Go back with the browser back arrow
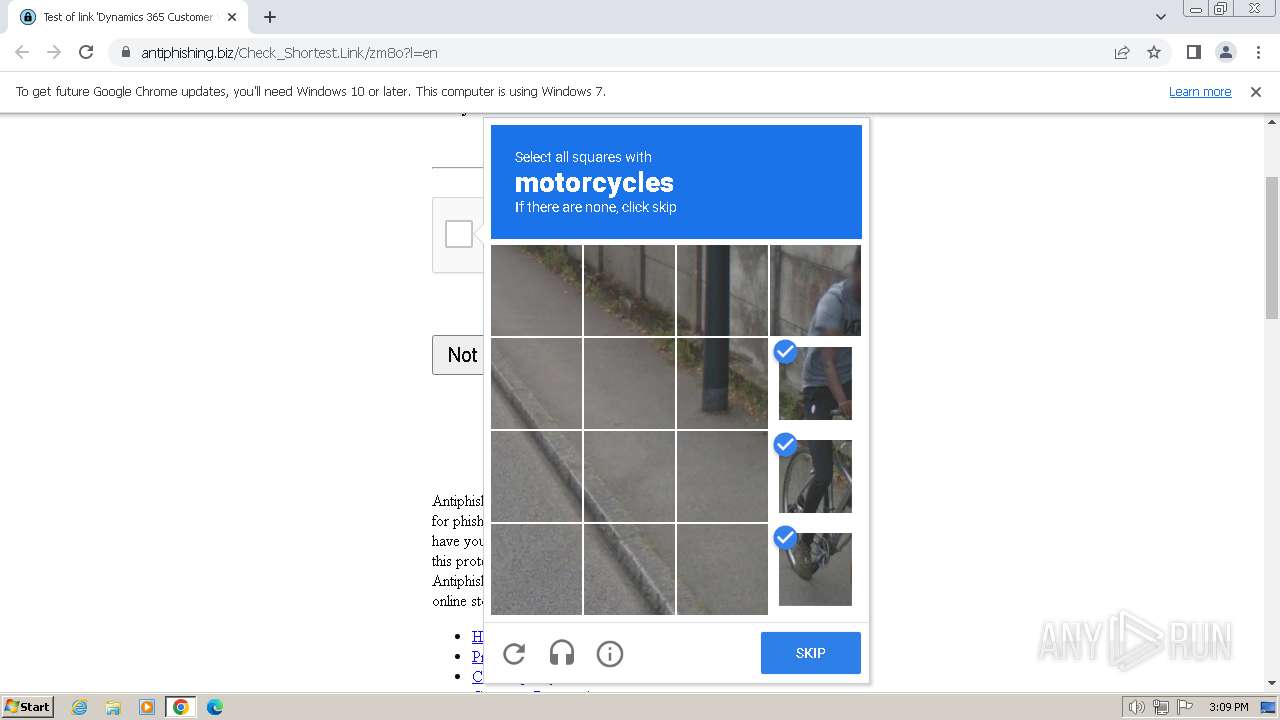1280x720 pixels. click(22, 52)
